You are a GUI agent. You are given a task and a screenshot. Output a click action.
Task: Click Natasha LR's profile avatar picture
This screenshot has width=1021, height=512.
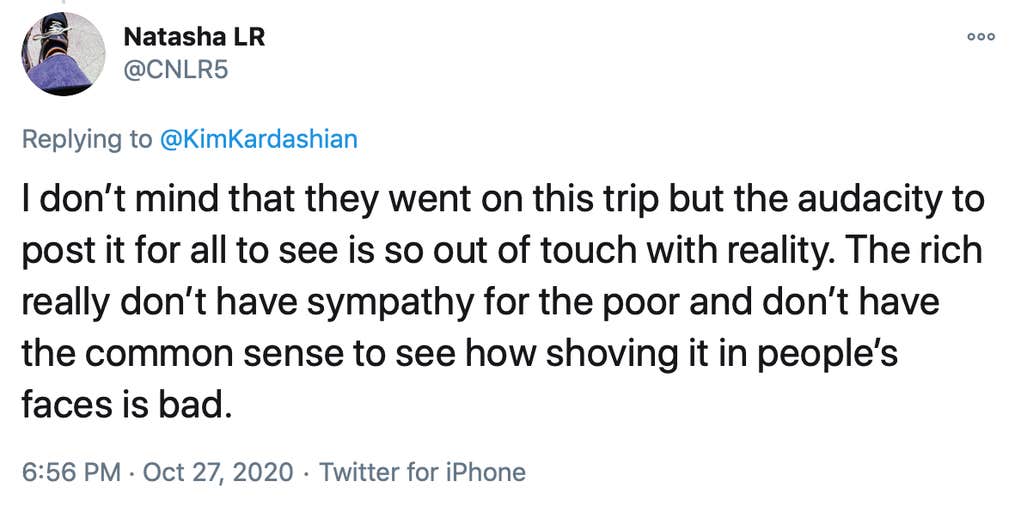[x=64, y=54]
